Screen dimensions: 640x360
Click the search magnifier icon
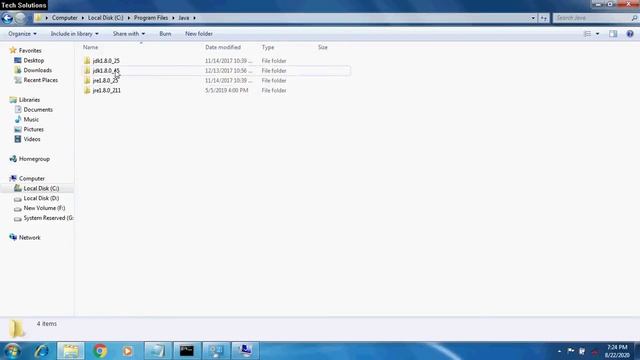(634, 18)
